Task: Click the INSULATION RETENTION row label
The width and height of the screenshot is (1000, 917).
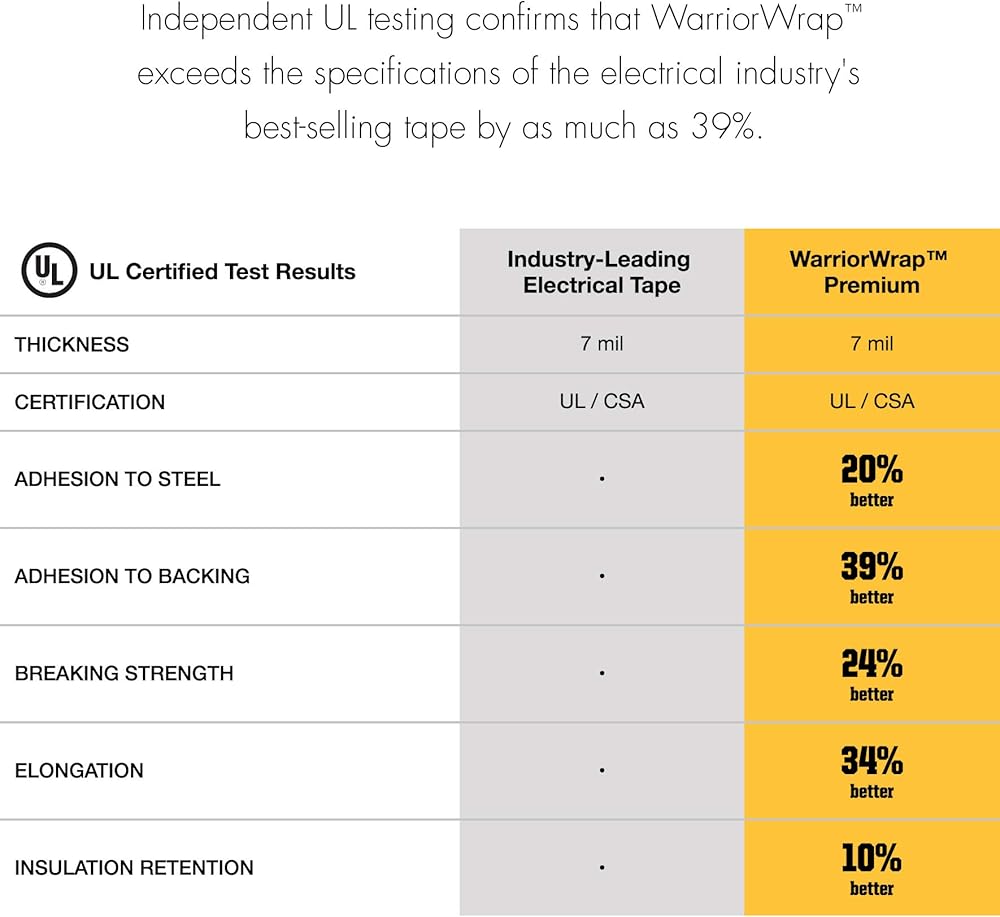Action: pos(134,867)
